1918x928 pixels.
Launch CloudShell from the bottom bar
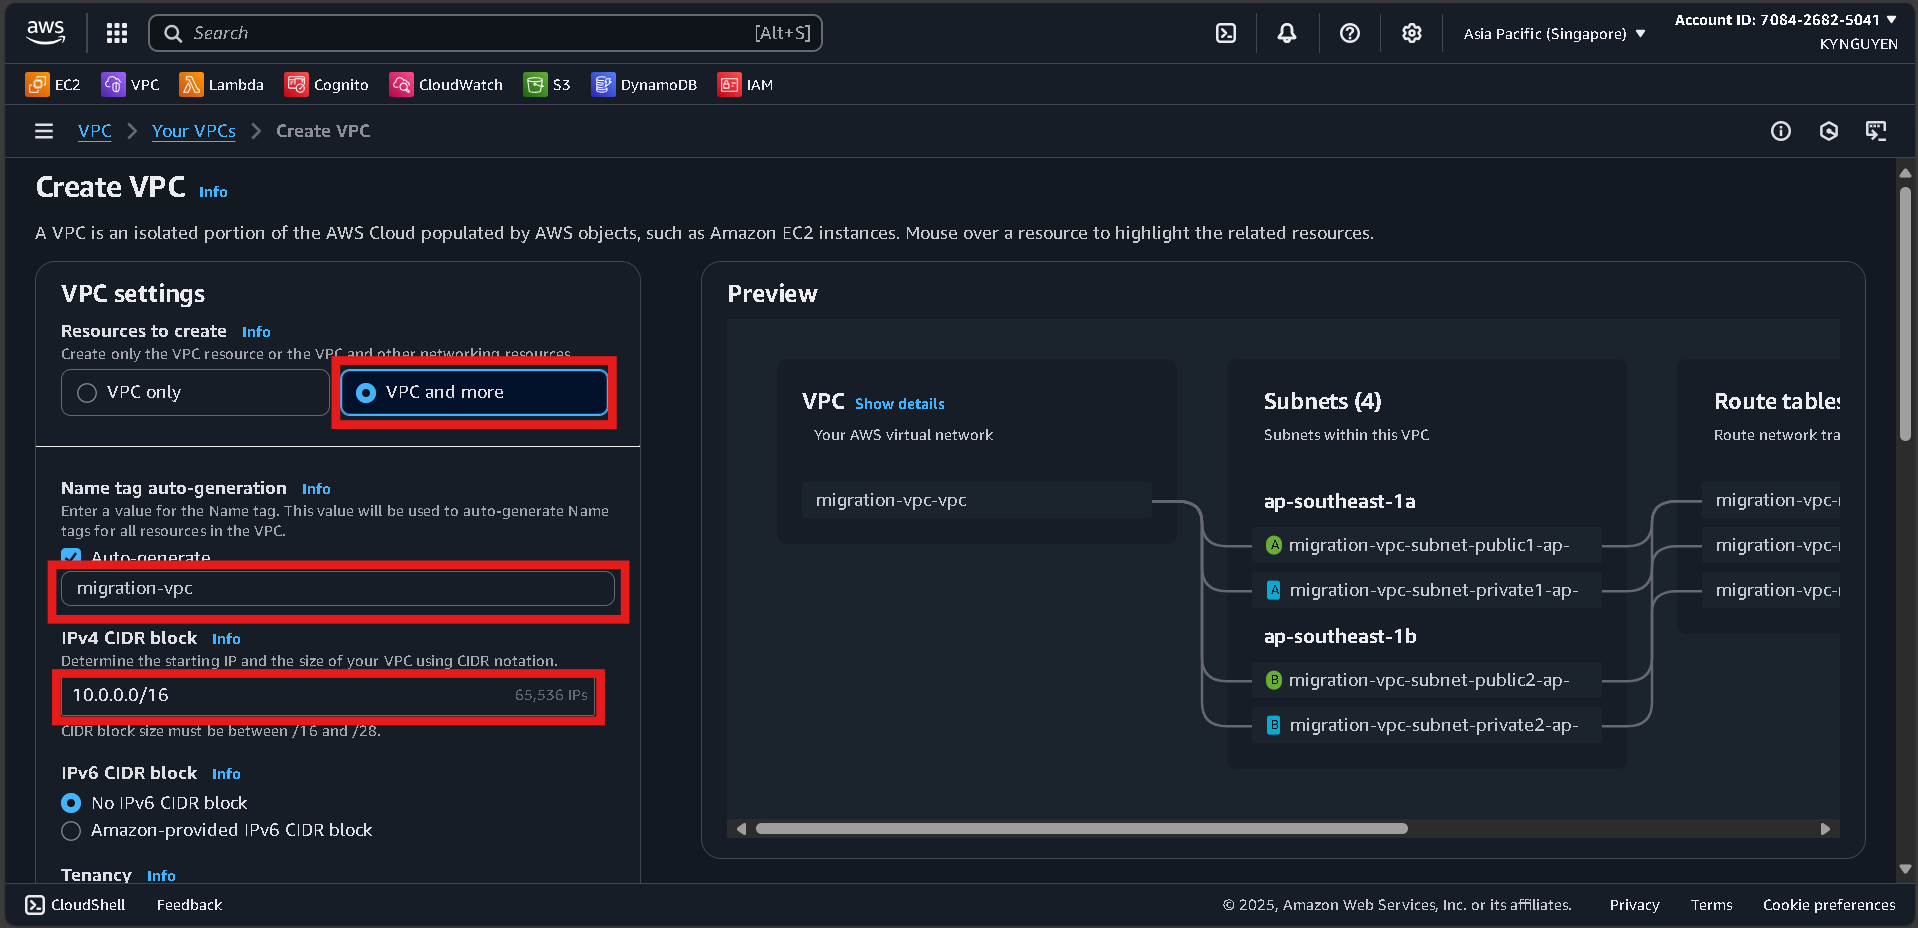pos(75,904)
